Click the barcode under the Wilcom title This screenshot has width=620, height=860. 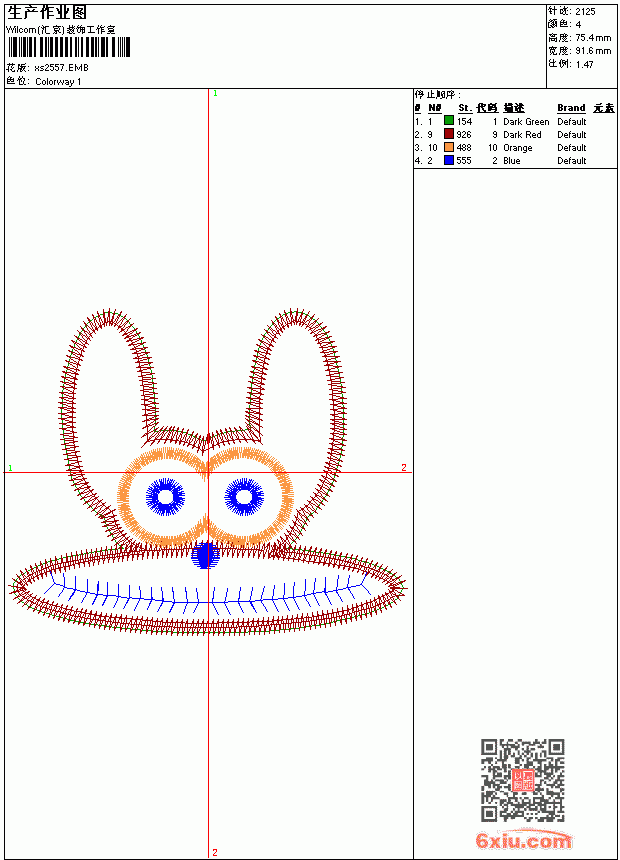point(69,47)
